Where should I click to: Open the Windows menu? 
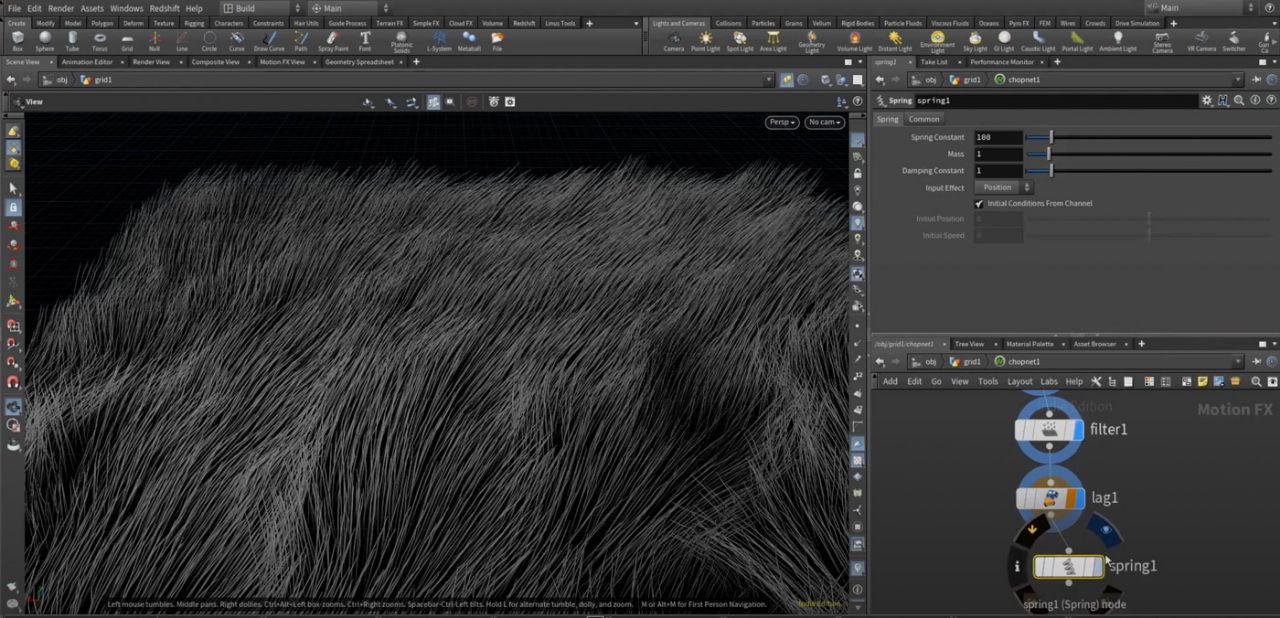126,8
